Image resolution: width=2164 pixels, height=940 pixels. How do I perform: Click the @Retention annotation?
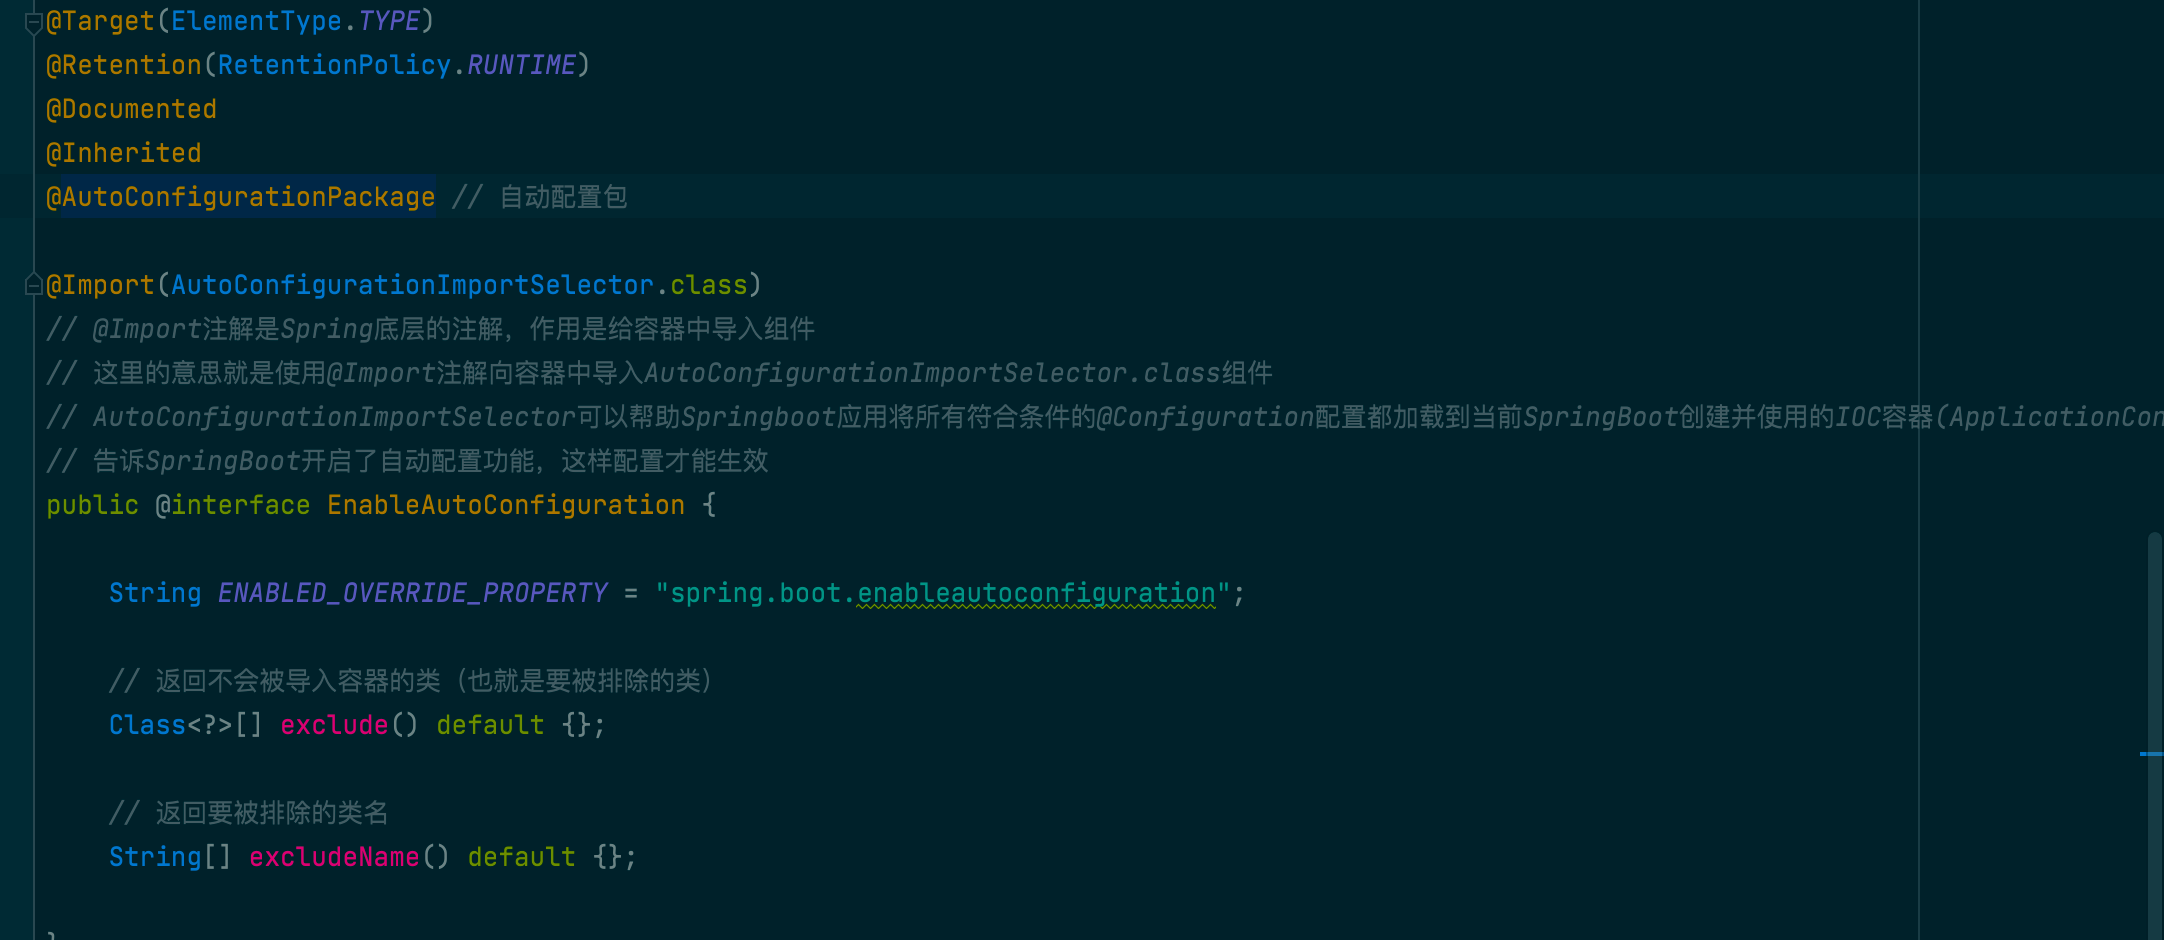point(124,65)
